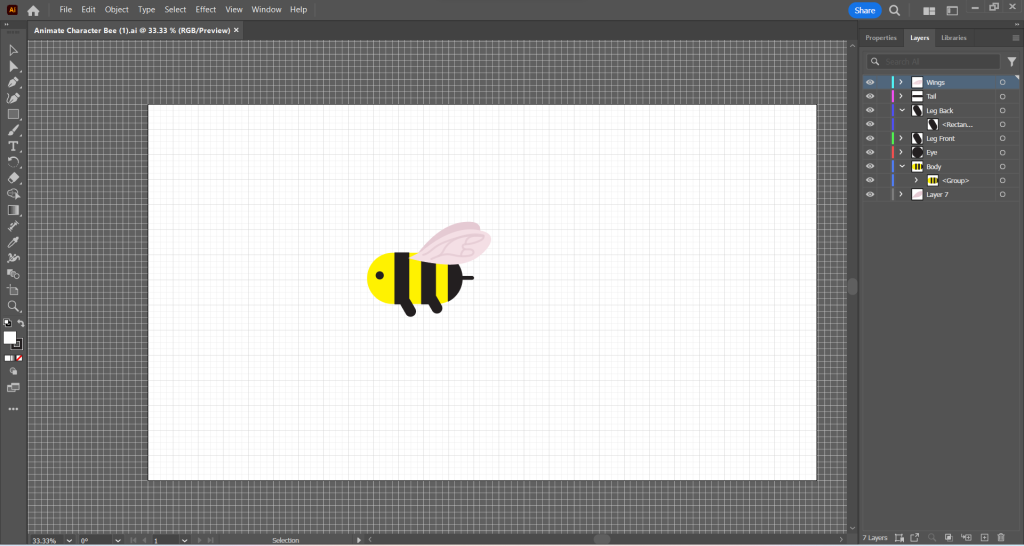Delete selection using trash icon
Viewport: 1024px width, 546px height.
tap(1001, 538)
